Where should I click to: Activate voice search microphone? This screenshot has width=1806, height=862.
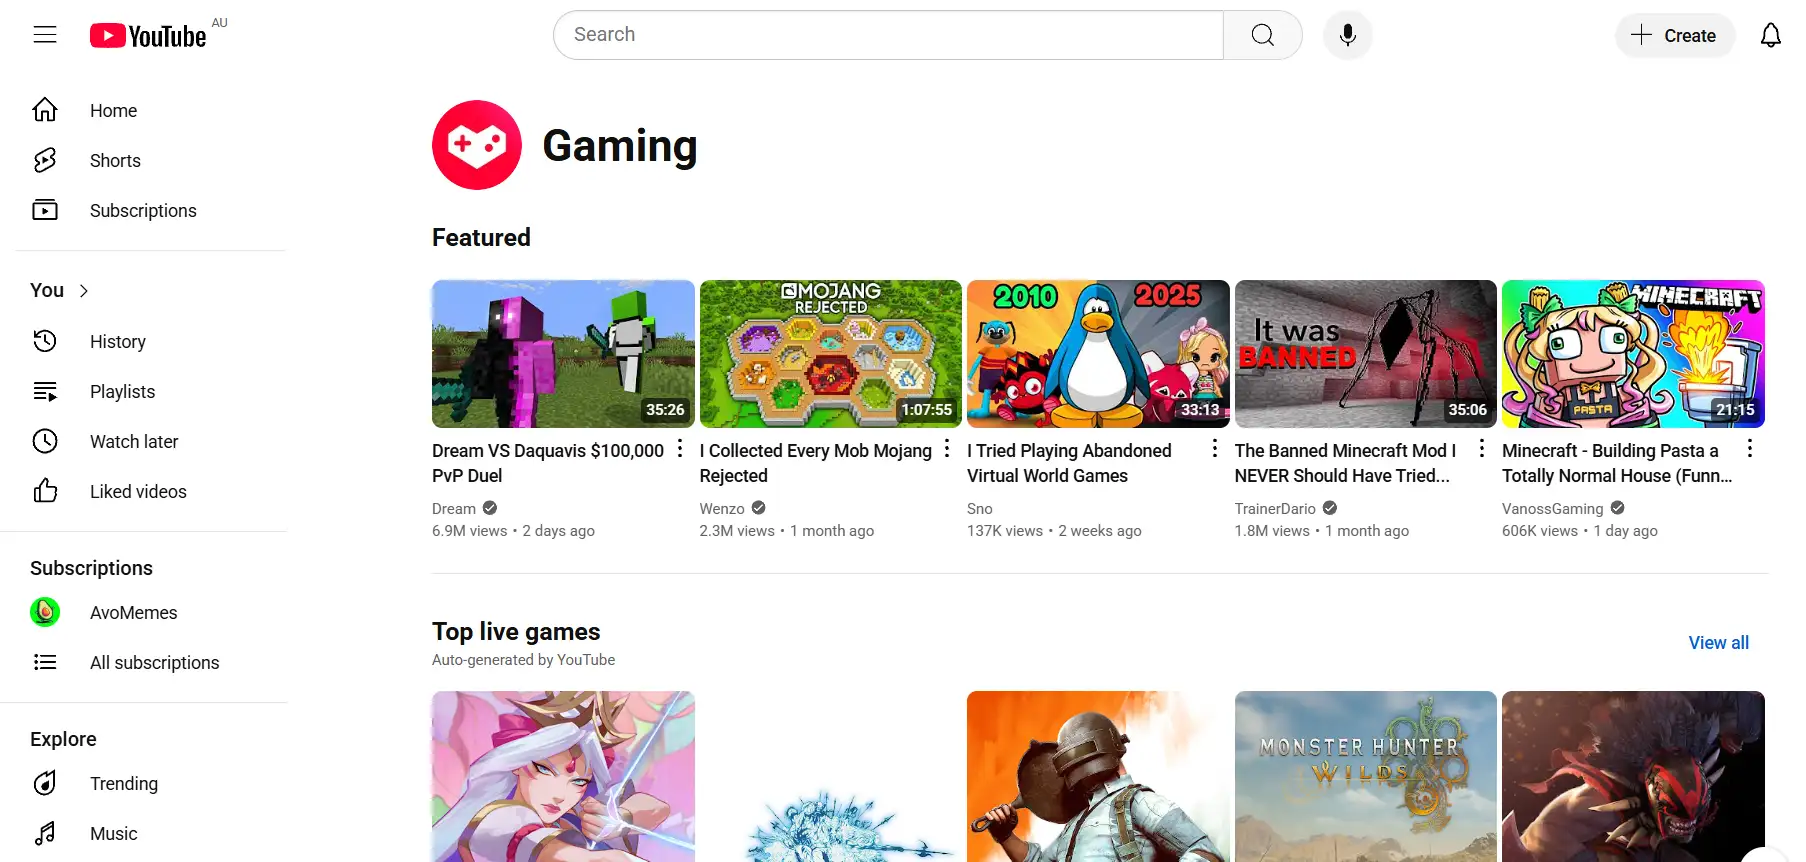1347,35
